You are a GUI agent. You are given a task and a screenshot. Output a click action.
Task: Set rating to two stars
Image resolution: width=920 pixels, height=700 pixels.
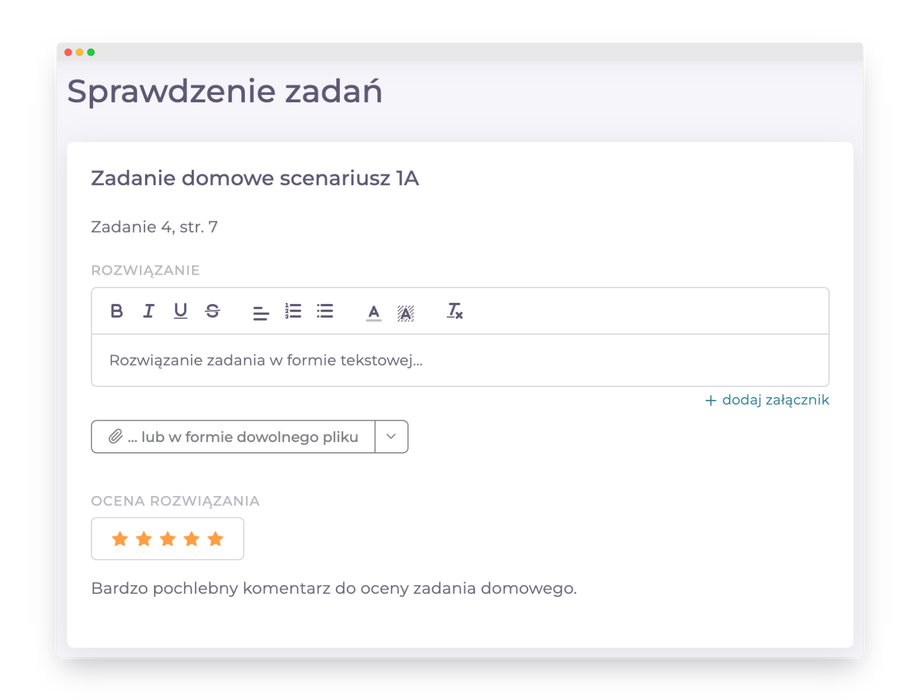click(x=144, y=539)
